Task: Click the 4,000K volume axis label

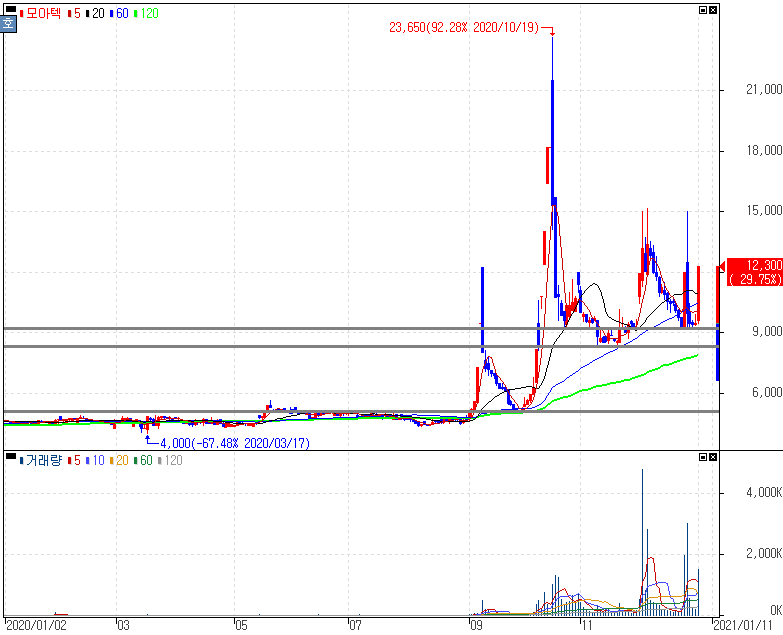Action: [x=764, y=493]
